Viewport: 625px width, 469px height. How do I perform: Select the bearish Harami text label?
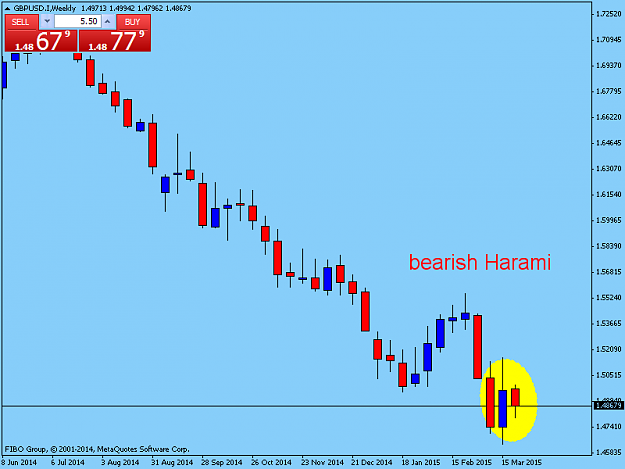coord(480,262)
